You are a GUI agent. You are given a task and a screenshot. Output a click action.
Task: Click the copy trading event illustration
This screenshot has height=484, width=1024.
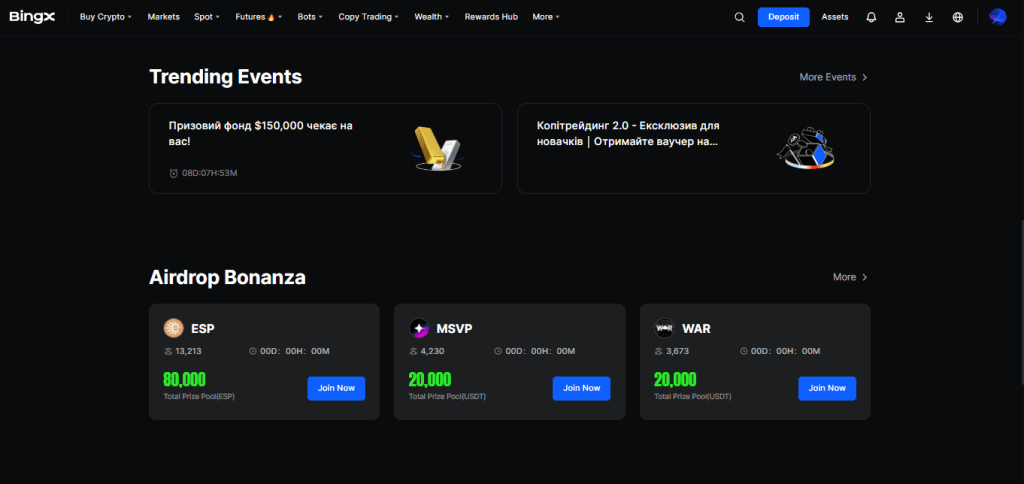click(x=806, y=148)
